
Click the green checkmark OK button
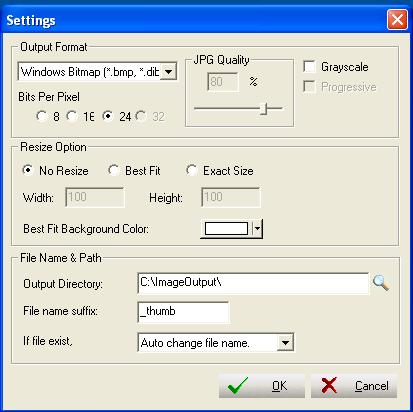(x=262, y=386)
